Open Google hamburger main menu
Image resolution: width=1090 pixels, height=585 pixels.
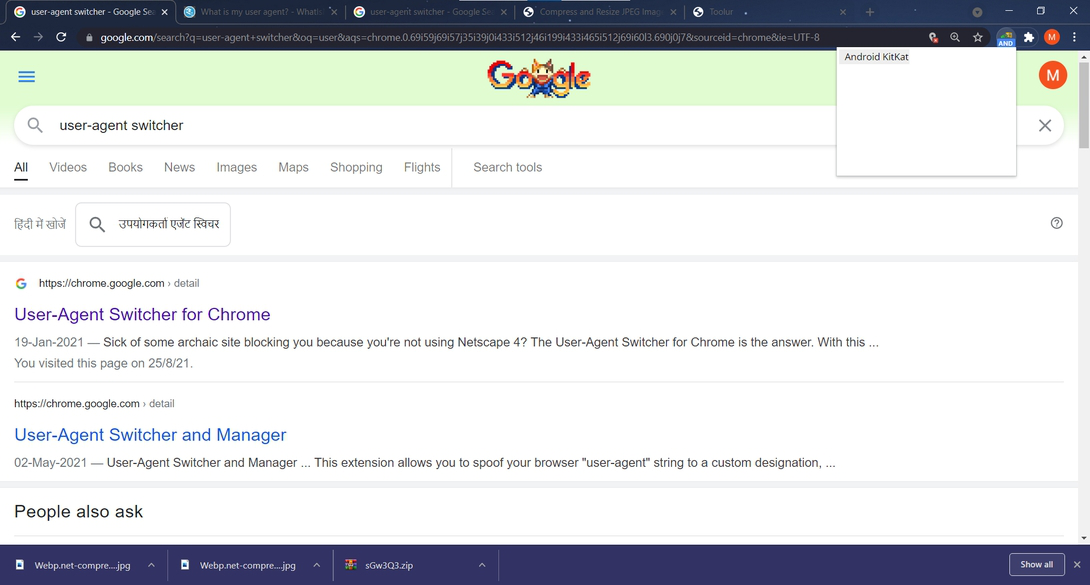26,76
